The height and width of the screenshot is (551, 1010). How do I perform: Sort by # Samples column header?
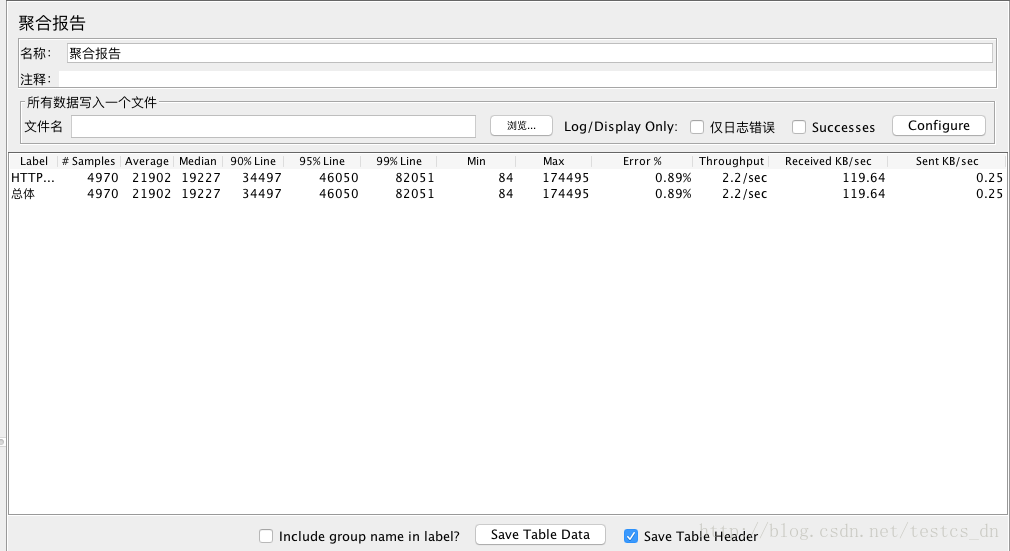coord(88,161)
